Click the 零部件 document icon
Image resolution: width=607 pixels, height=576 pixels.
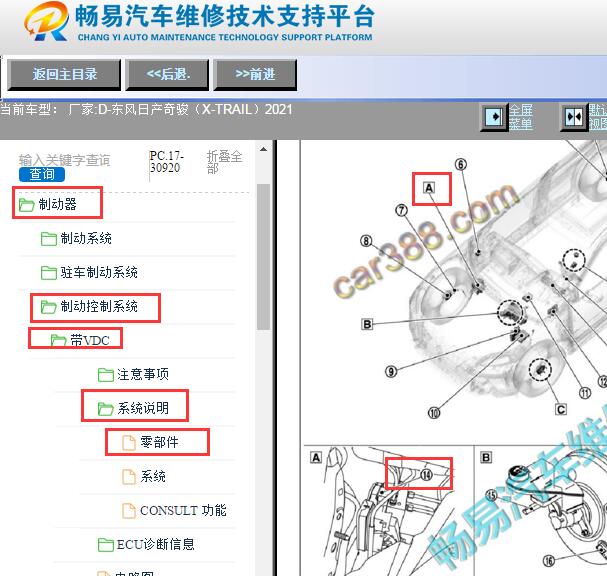click(x=129, y=442)
